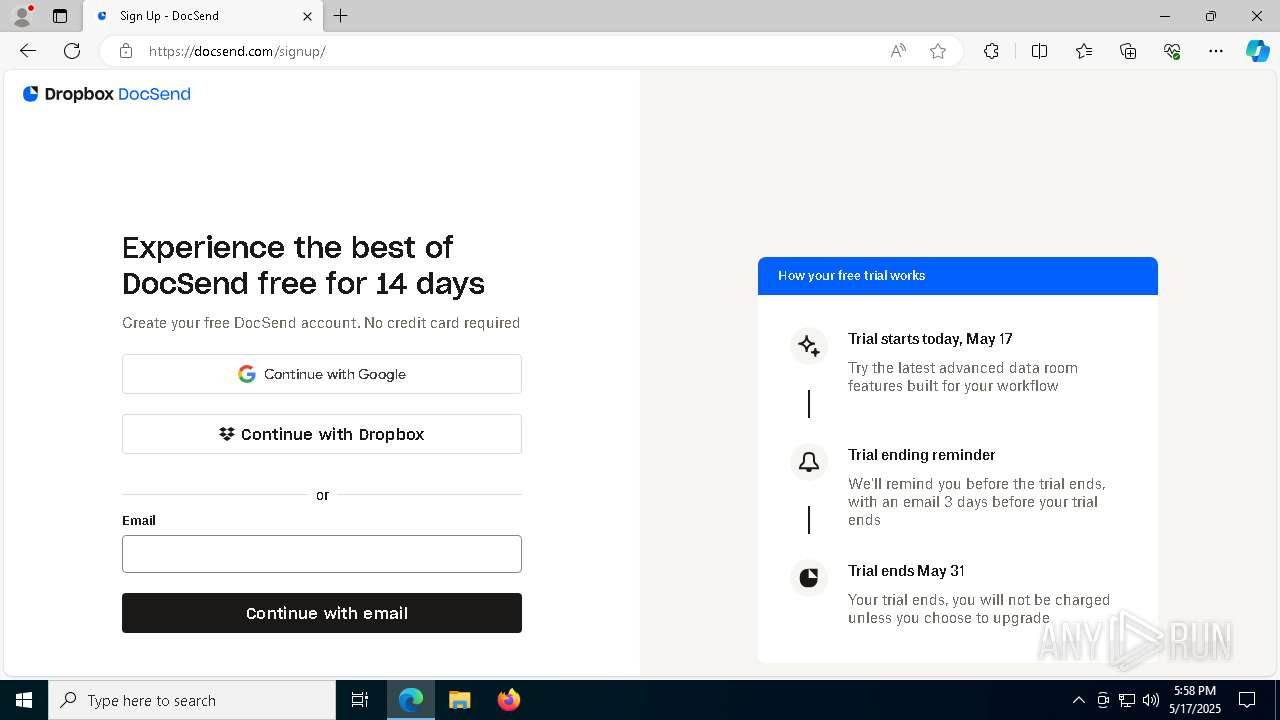Open File Explorer from taskbar
This screenshot has height=720, width=1280.
tap(459, 700)
